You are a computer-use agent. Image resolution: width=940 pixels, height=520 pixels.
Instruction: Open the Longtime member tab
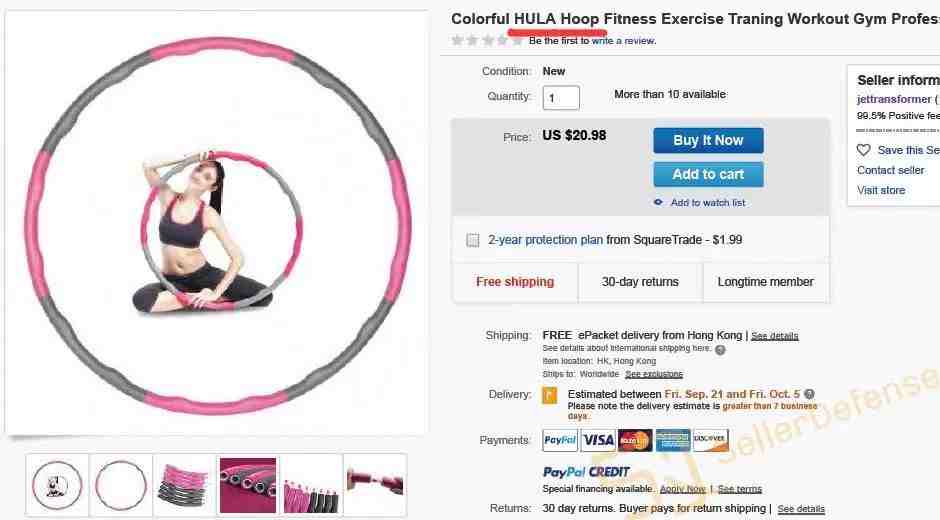pyautogui.click(x=766, y=282)
